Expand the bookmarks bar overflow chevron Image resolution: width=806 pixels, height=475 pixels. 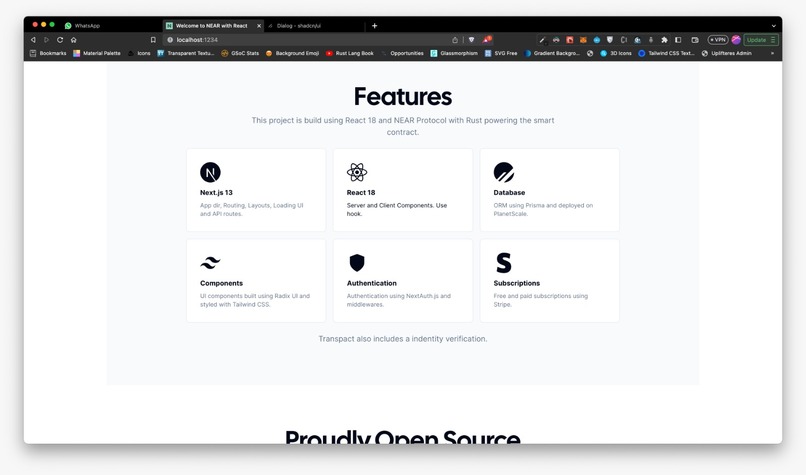point(772,53)
